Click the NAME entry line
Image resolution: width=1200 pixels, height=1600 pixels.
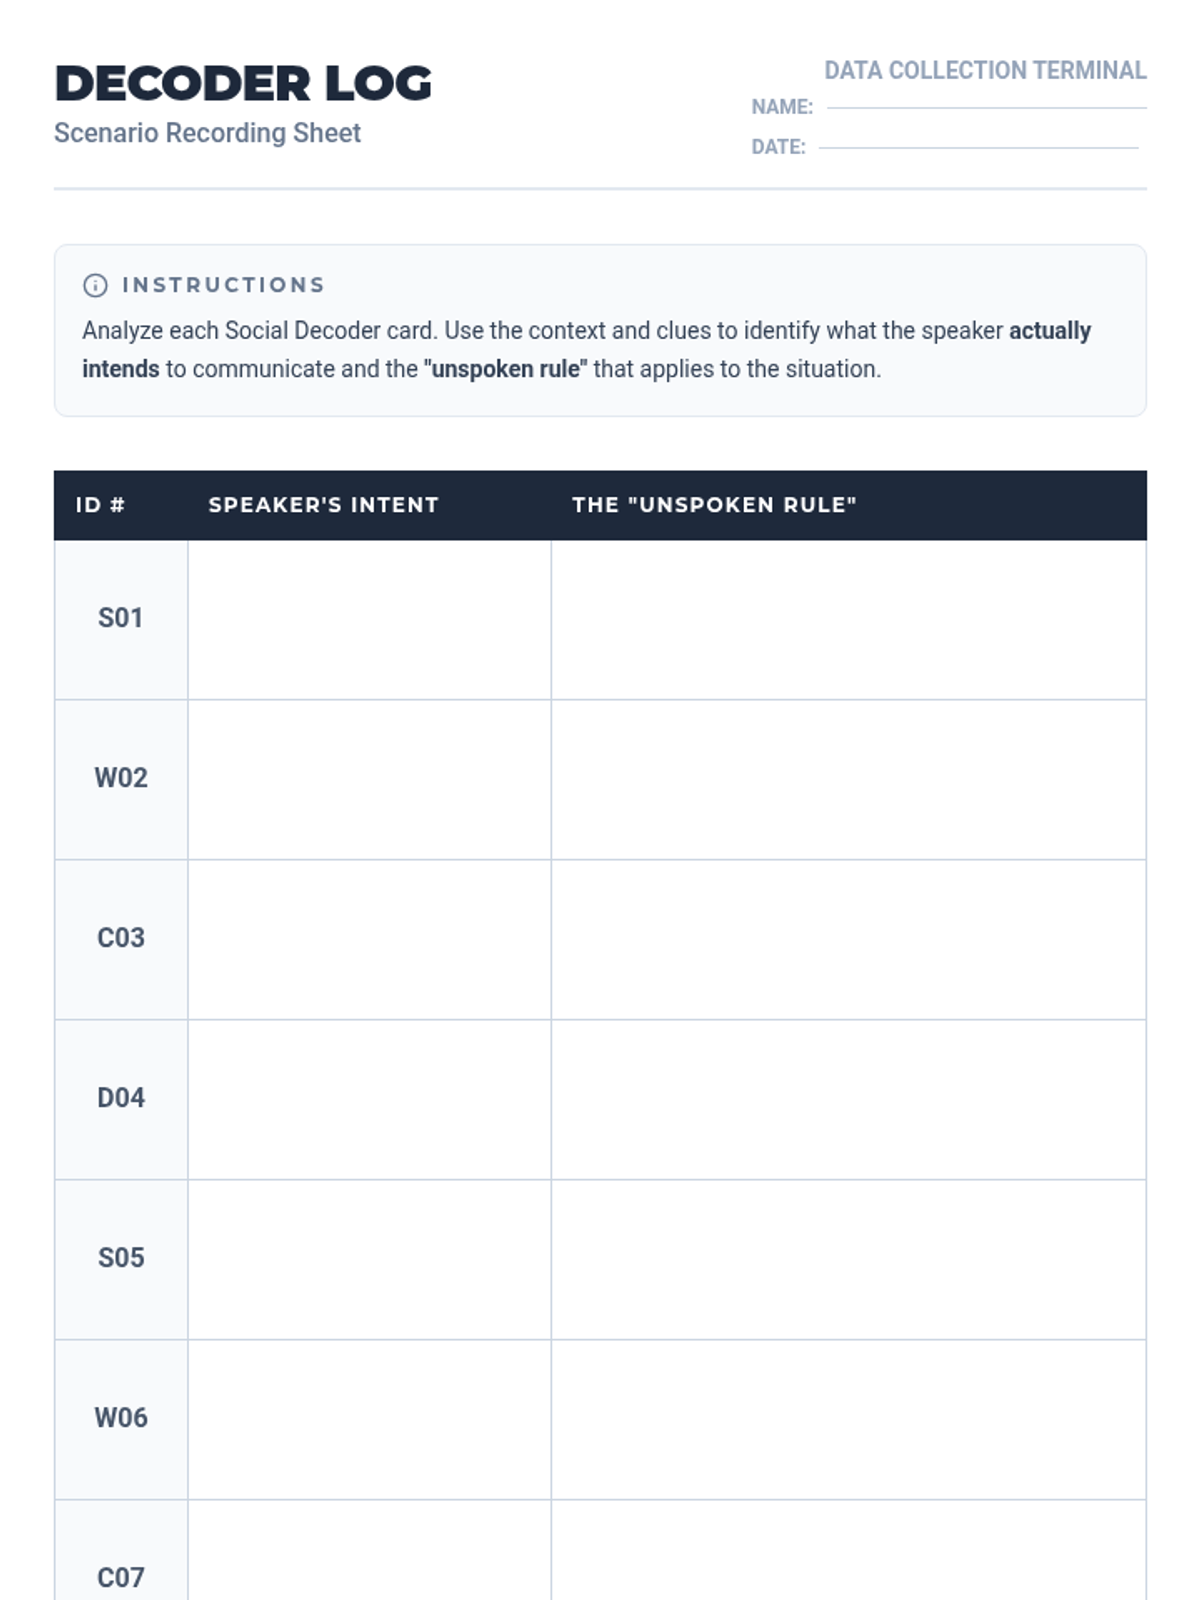coord(987,107)
